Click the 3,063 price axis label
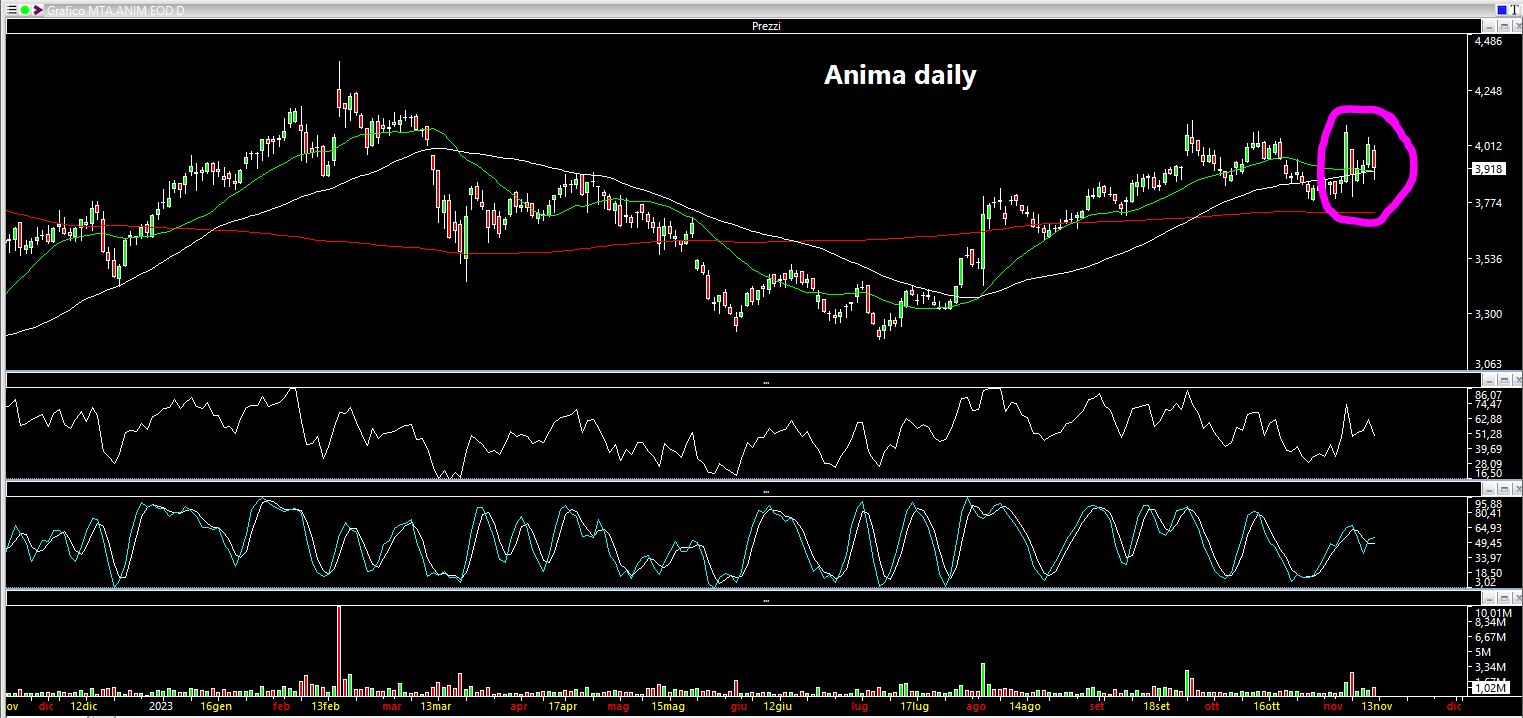The height and width of the screenshot is (718, 1523). (1489, 364)
